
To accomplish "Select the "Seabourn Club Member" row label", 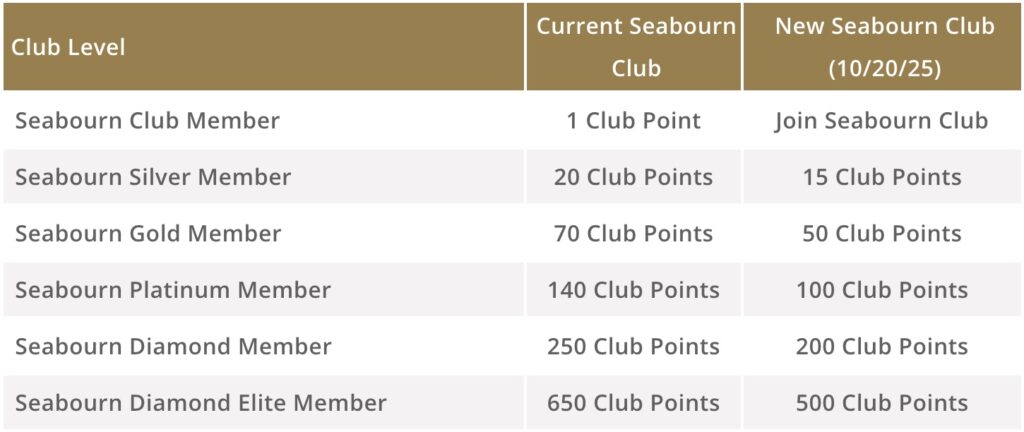I will [x=147, y=121].
